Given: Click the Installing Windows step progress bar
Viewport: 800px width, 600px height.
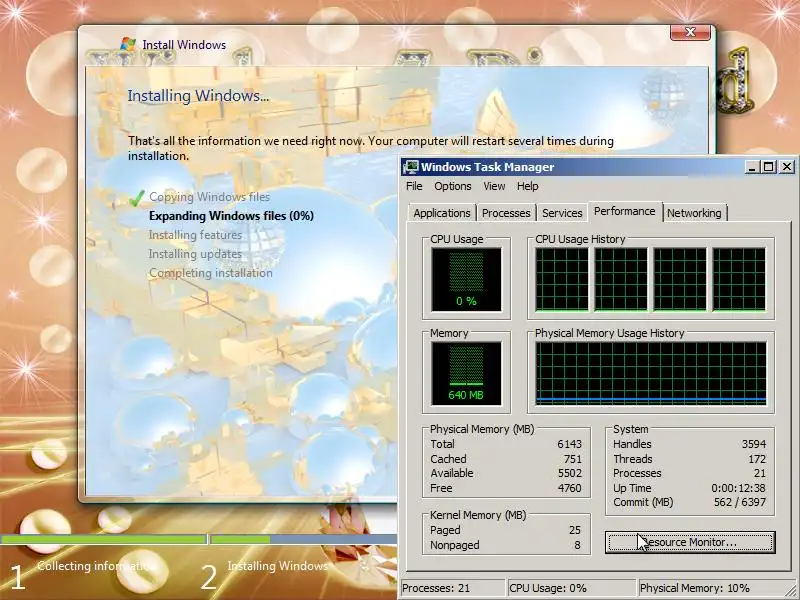Looking at the screenshot, I should coord(304,539).
